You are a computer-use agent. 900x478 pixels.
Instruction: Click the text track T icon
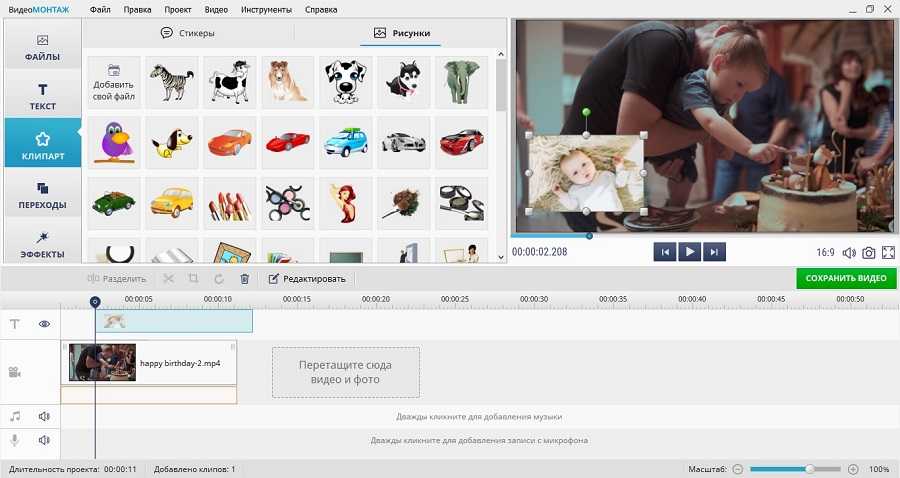coord(15,324)
